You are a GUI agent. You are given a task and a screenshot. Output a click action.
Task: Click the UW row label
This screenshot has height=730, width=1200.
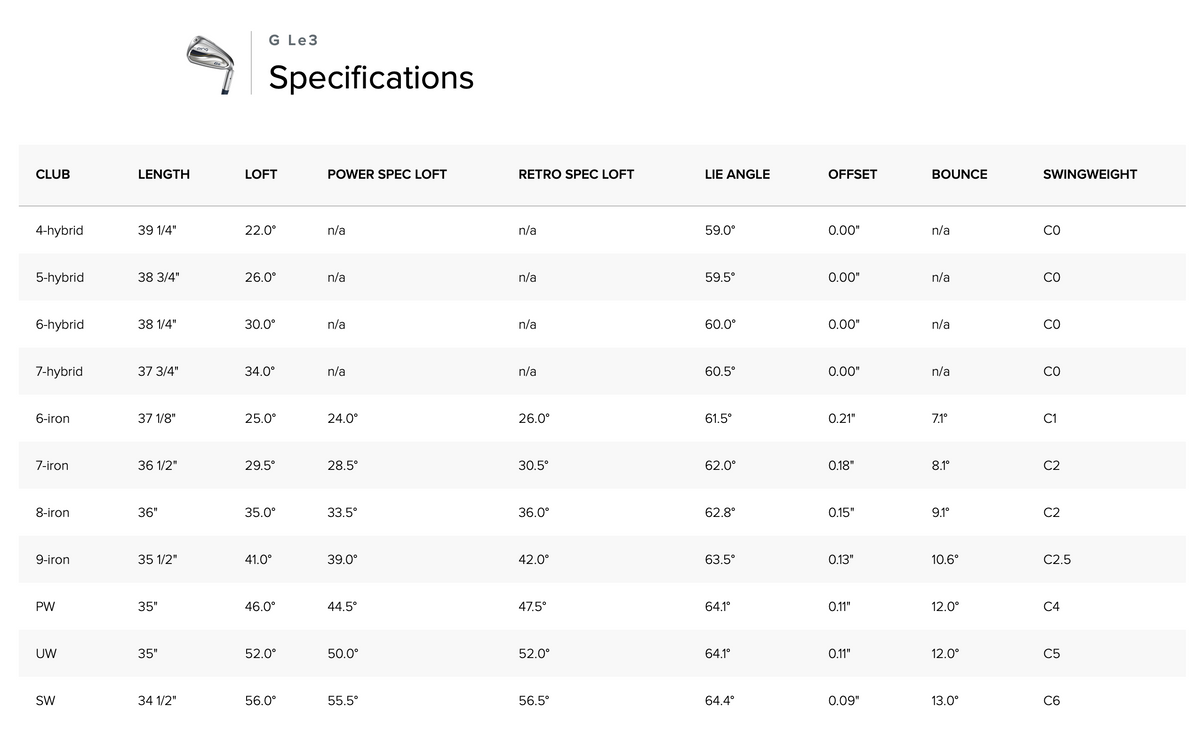point(45,653)
